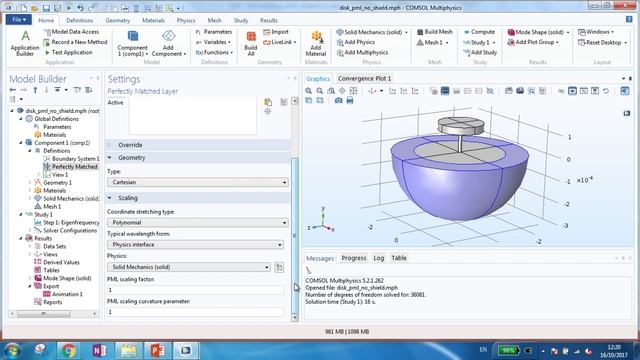Click the Active selection list box
Screen dimensions: 640x360
tap(193, 116)
